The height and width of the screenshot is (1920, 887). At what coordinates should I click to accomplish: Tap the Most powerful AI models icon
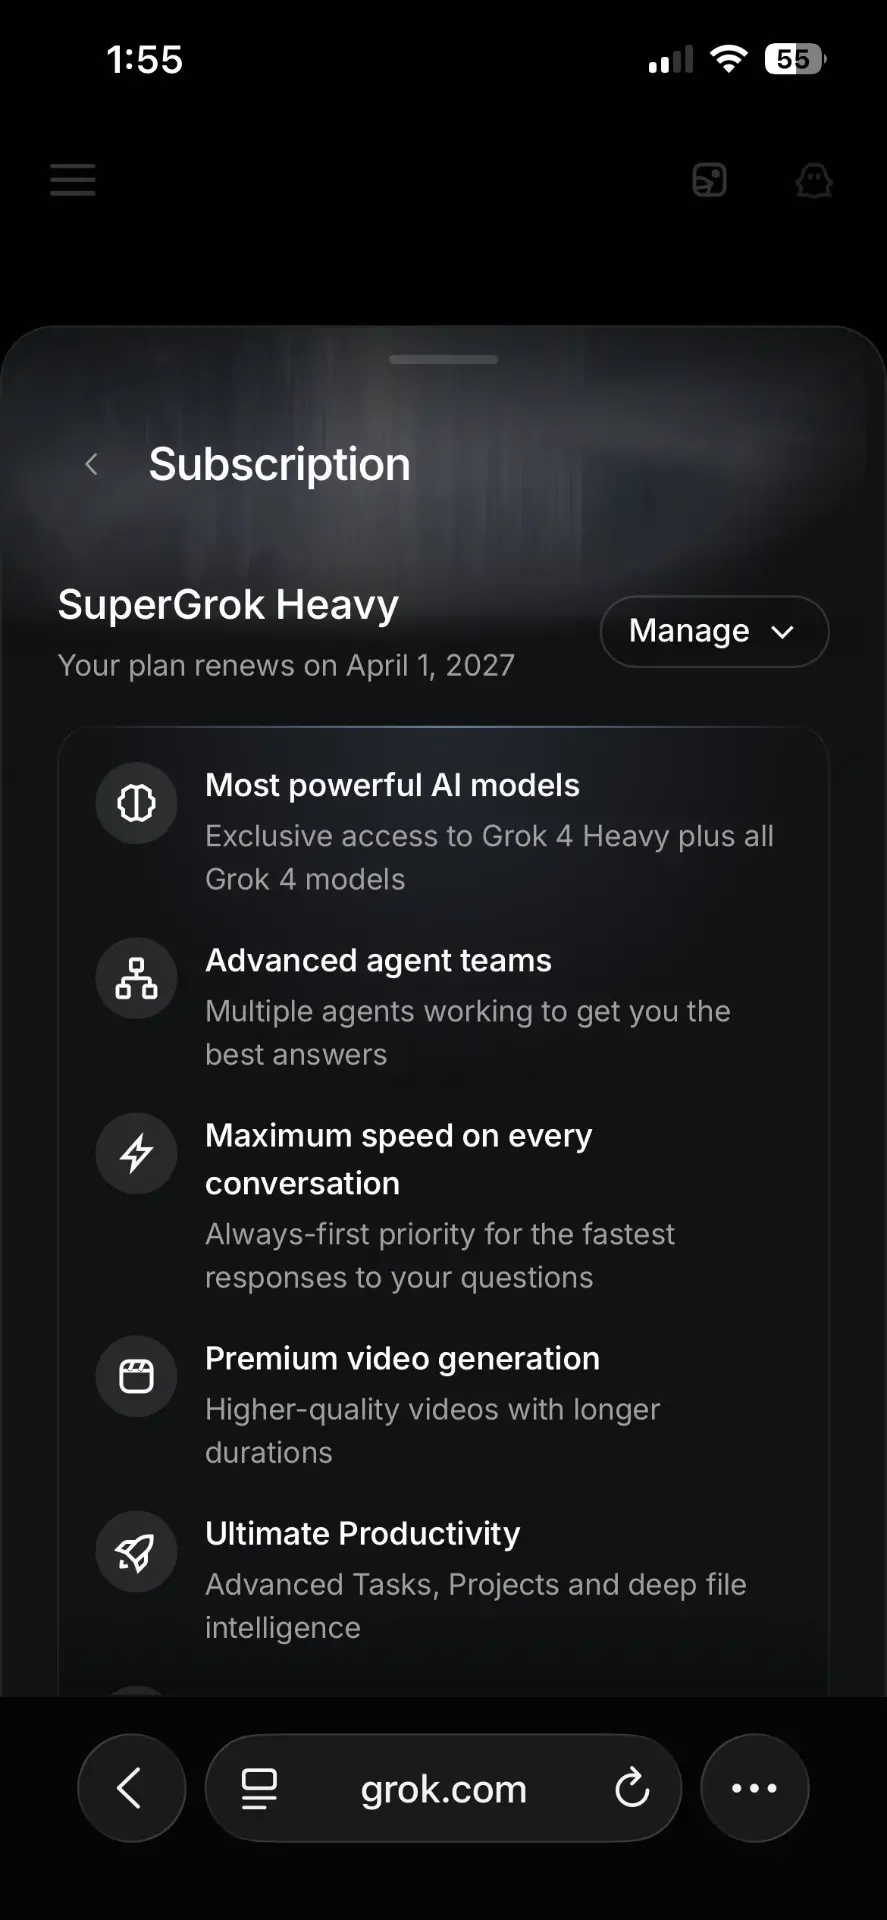[x=137, y=803]
